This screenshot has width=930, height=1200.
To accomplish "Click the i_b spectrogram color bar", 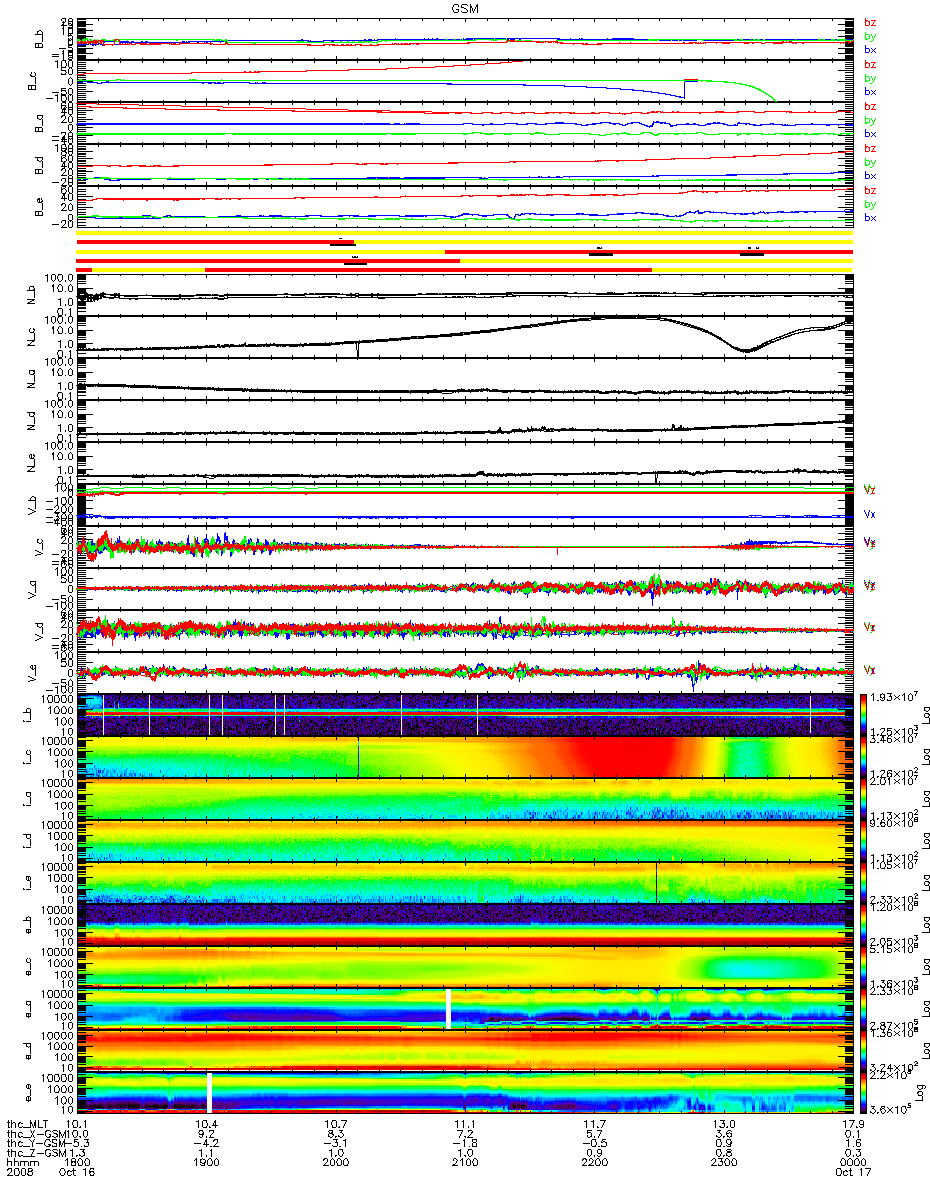I will (x=865, y=714).
